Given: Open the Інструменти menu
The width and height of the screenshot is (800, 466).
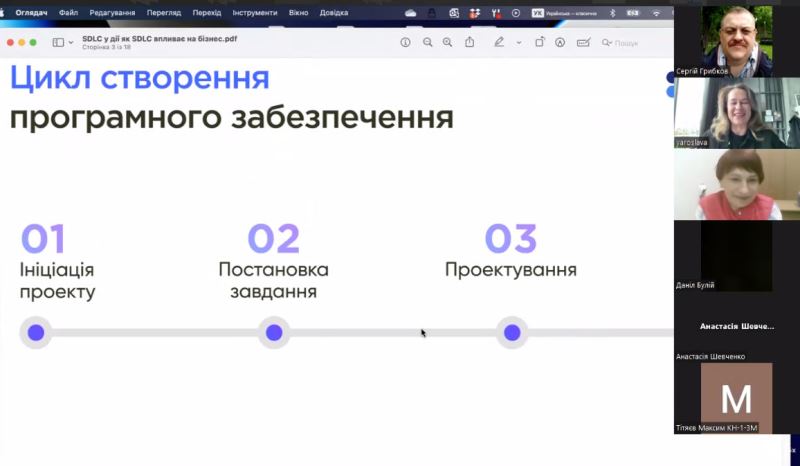Looking at the screenshot, I should pos(255,13).
